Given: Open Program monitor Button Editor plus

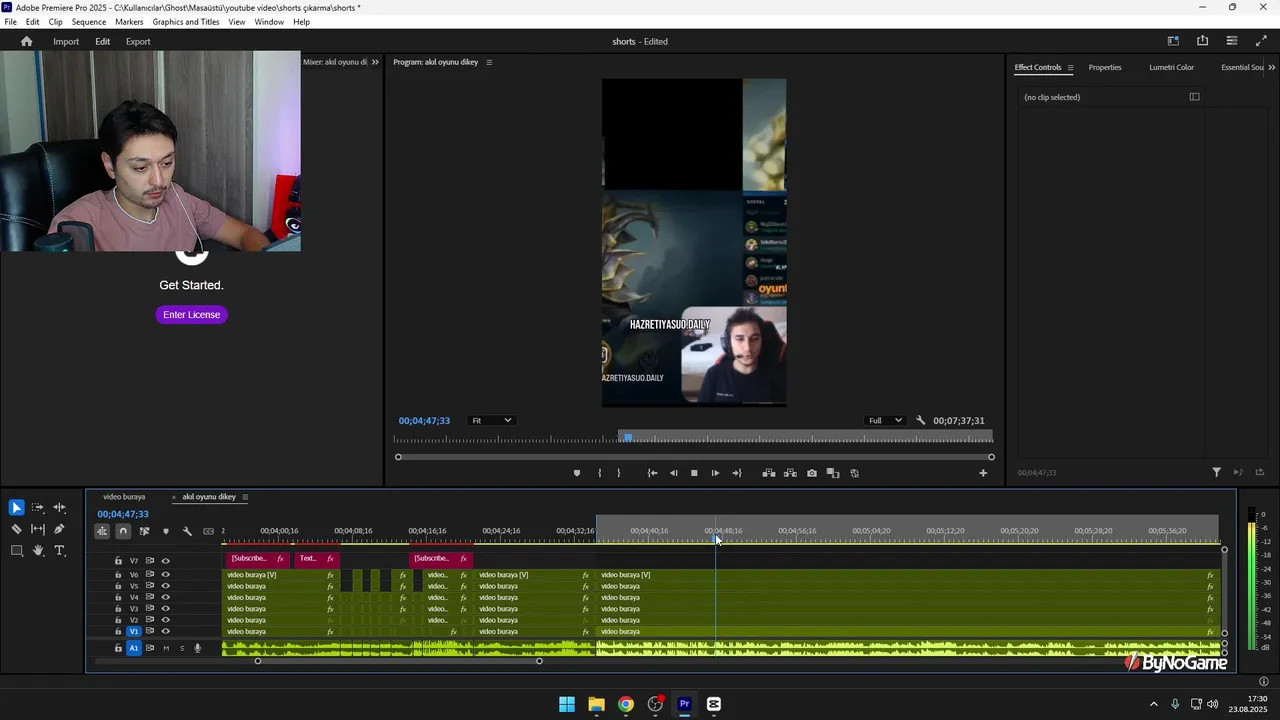Looking at the screenshot, I should point(983,473).
